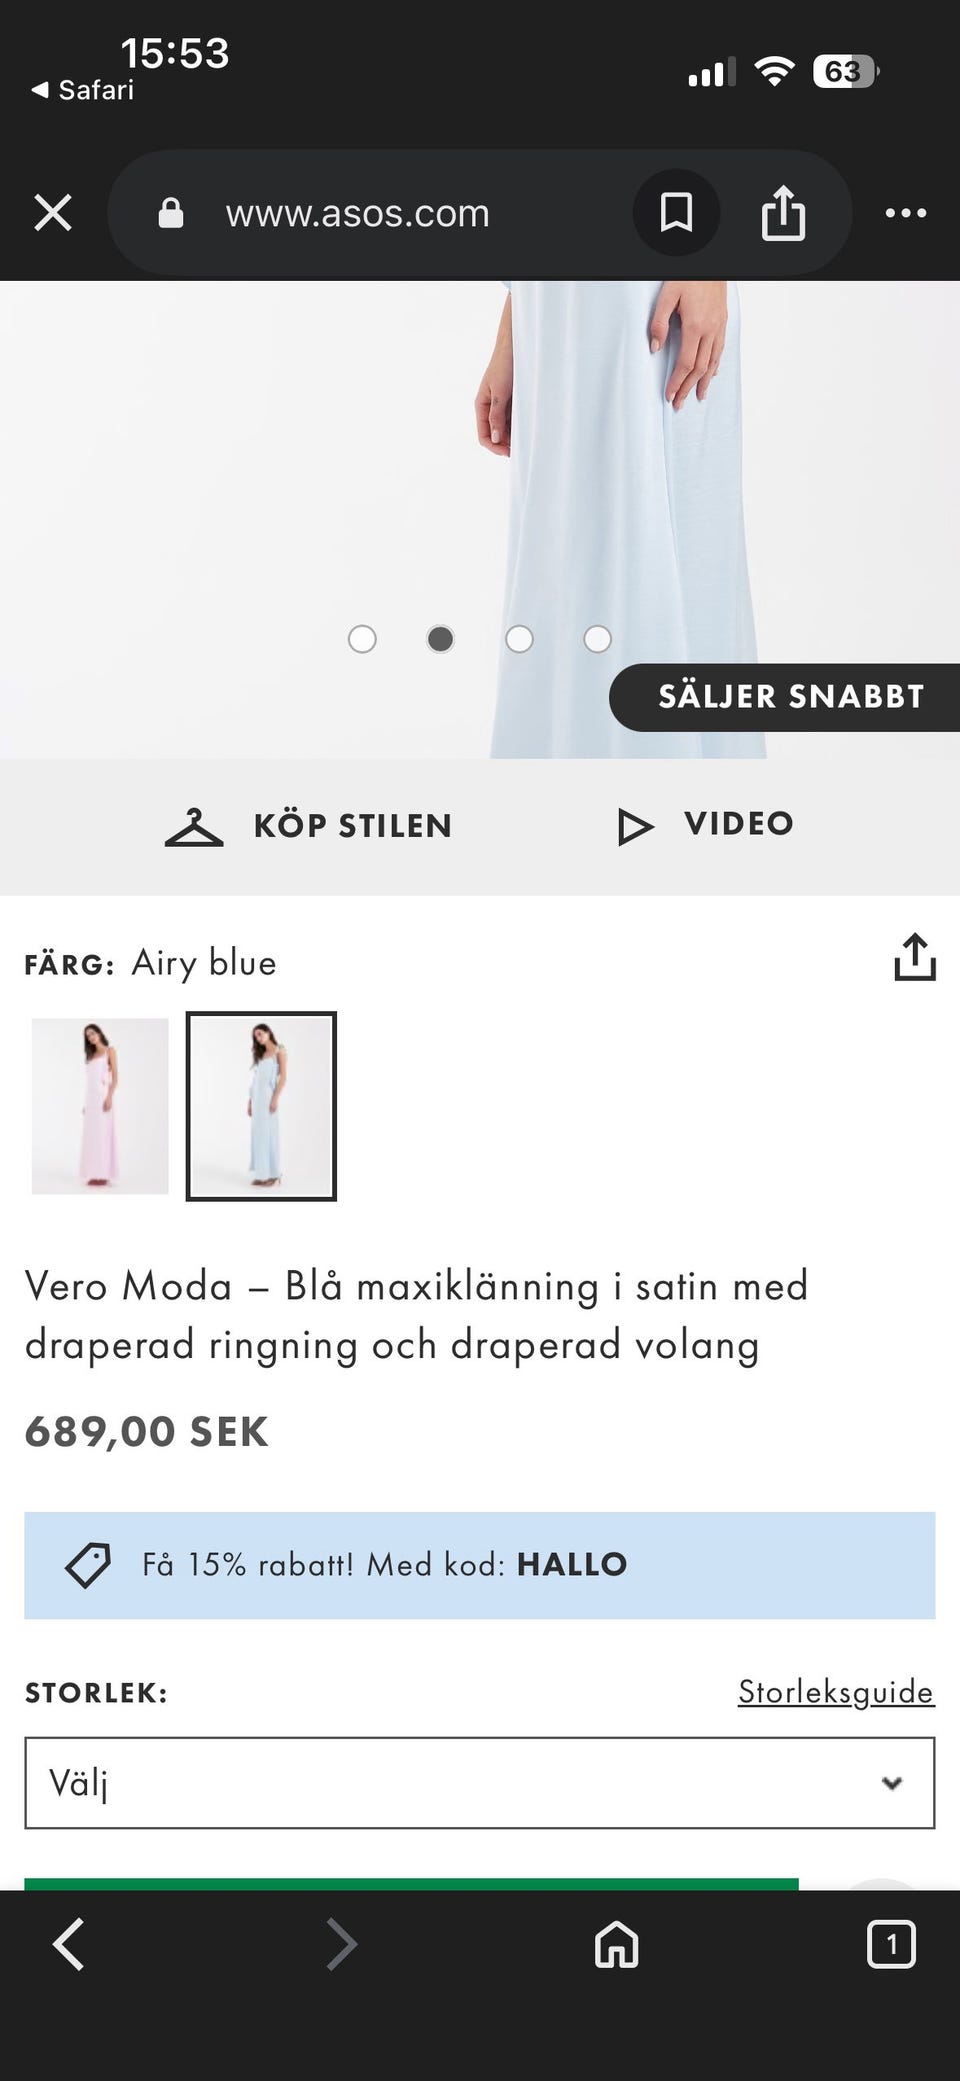Select the third image carousel dot
Viewport: 960px width, 2081px height.
point(519,639)
